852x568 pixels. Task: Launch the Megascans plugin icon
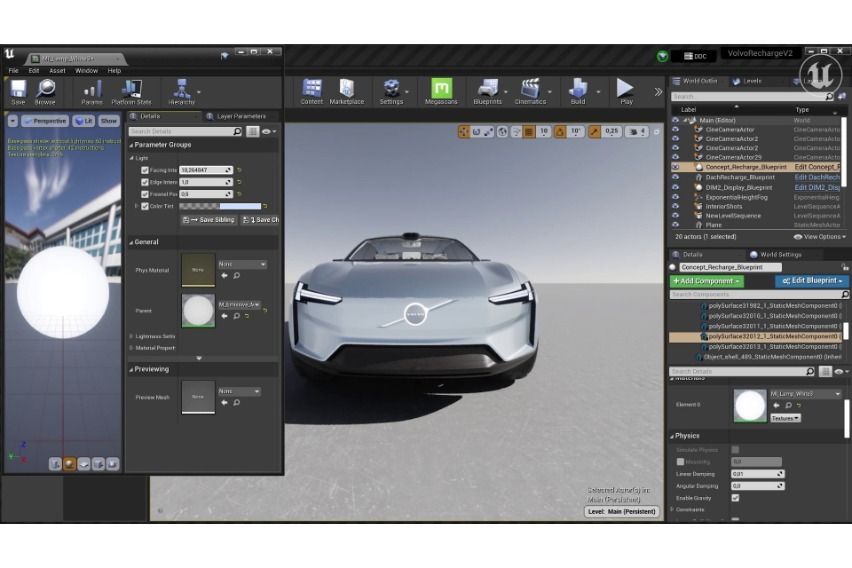441,91
